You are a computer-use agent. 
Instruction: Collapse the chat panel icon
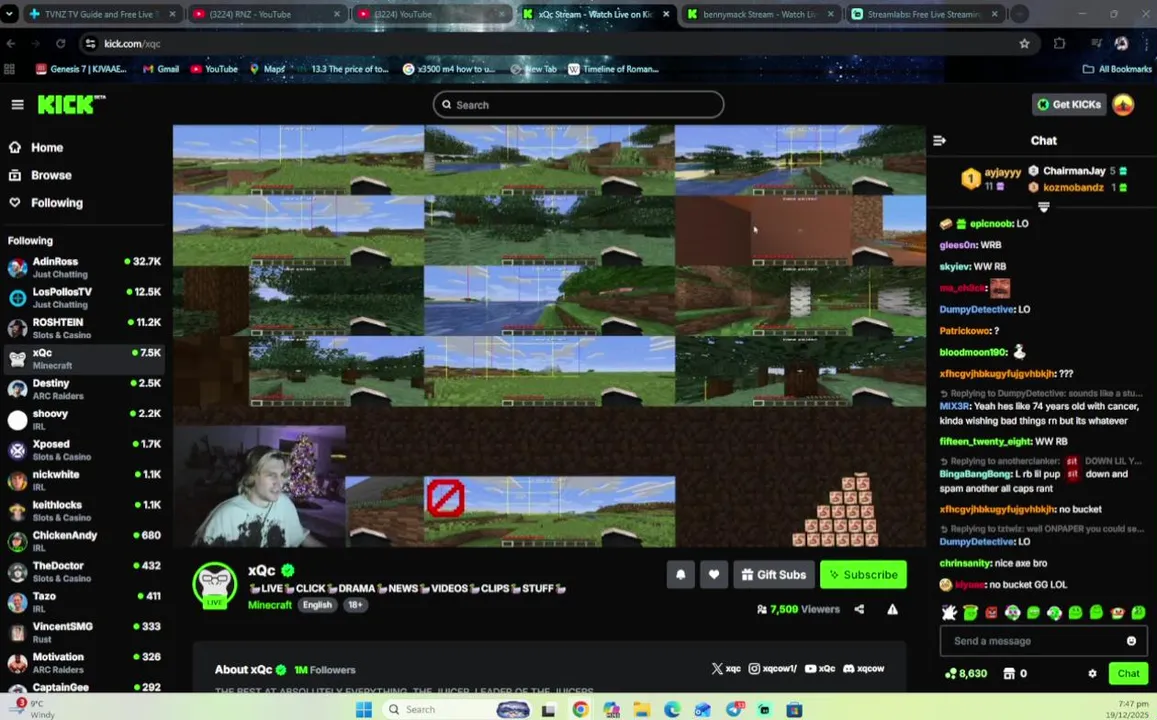point(939,140)
